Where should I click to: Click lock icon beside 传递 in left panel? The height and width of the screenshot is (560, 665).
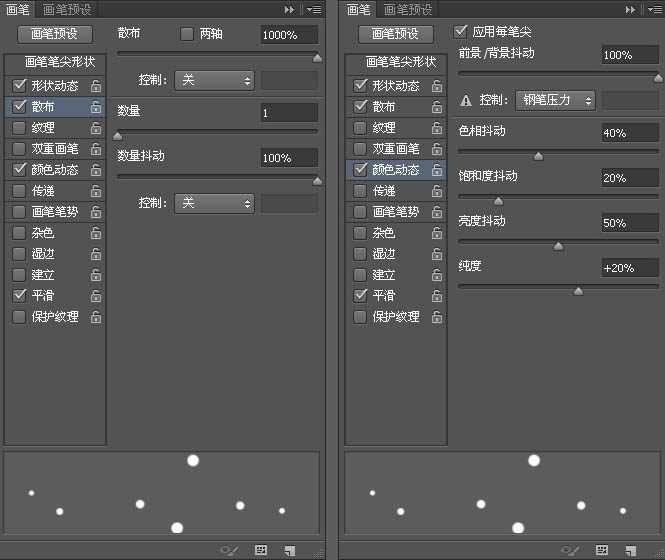(96, 191)
